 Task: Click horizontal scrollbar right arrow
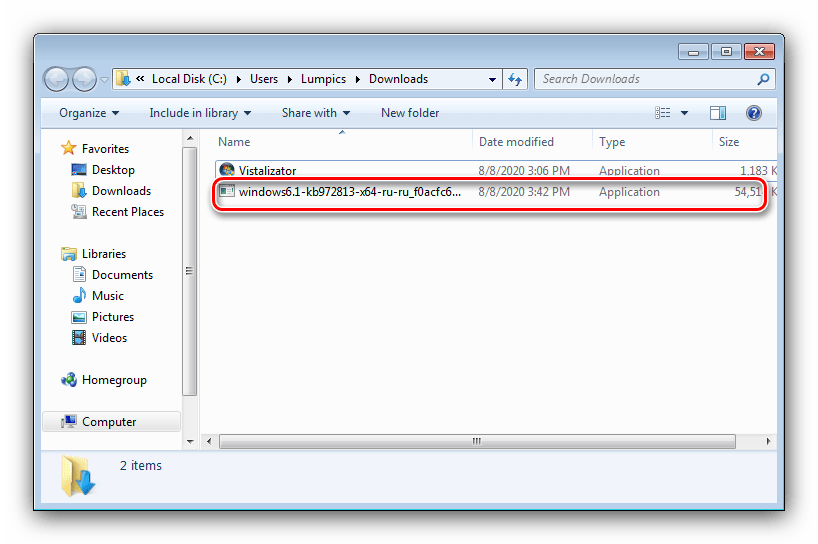(768, 441)
